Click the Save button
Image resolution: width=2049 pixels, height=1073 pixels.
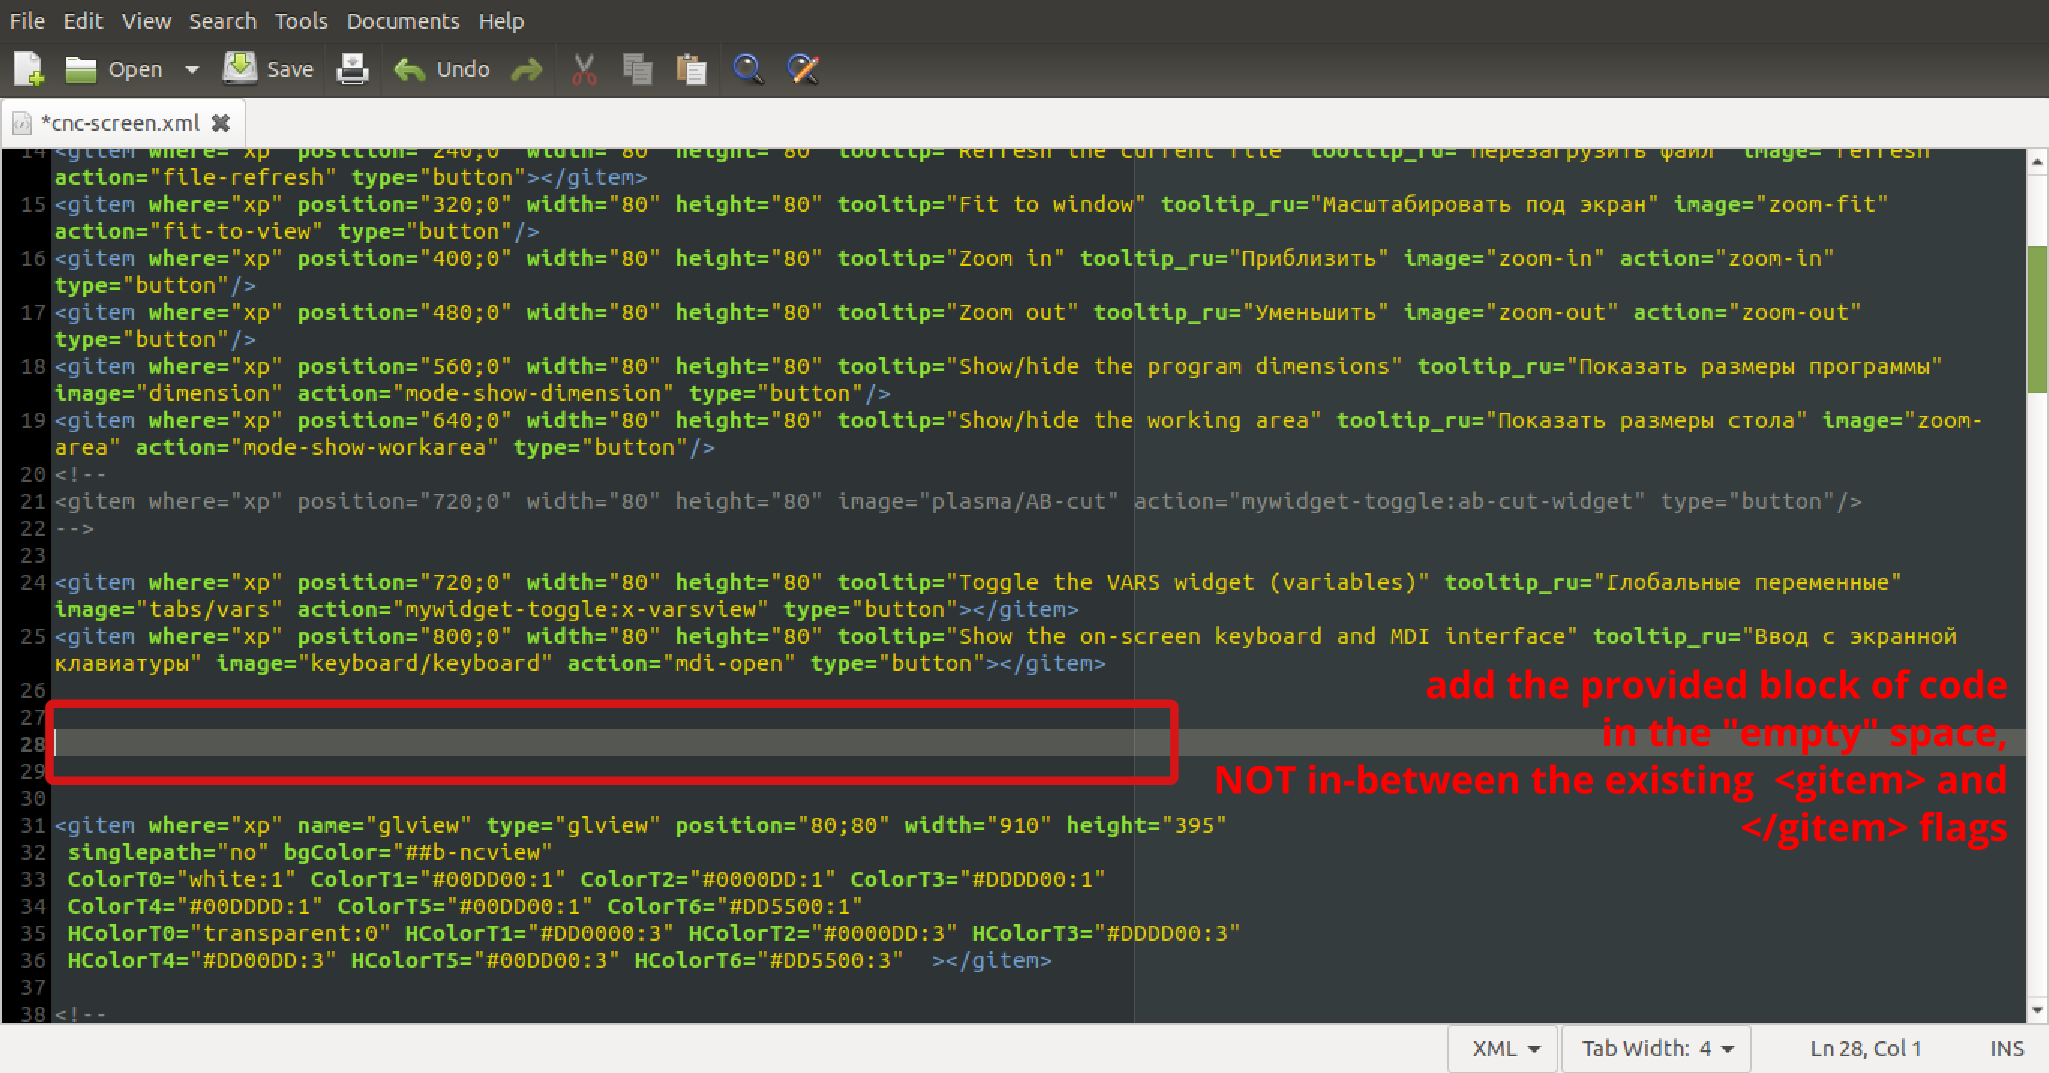(270, 69)
